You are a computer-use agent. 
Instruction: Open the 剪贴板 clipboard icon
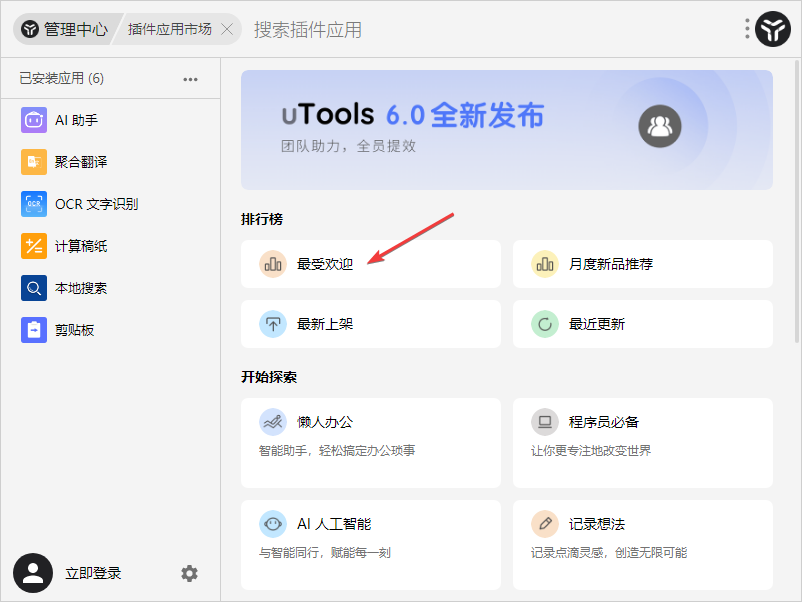click(x=34, y=330)
